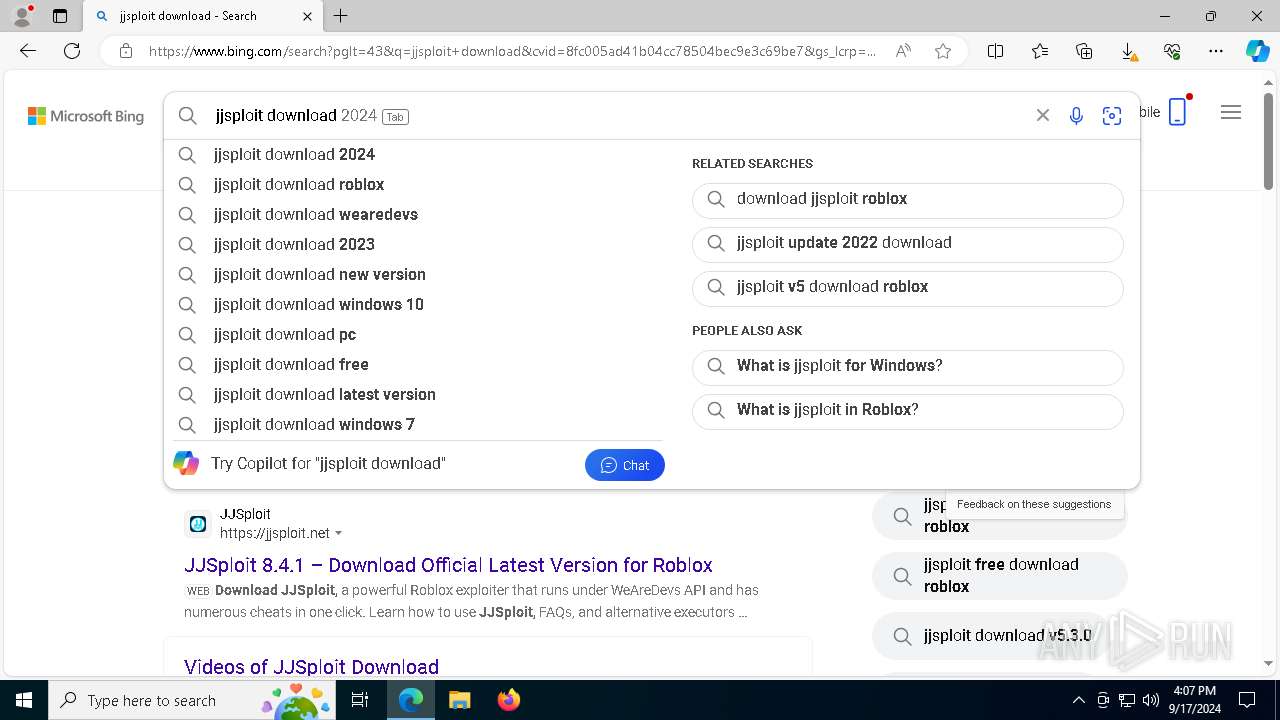This screenshot has height=720, width=1280.
Task: Open Microsoft Edge on taskbar
Action: point(411,700)
